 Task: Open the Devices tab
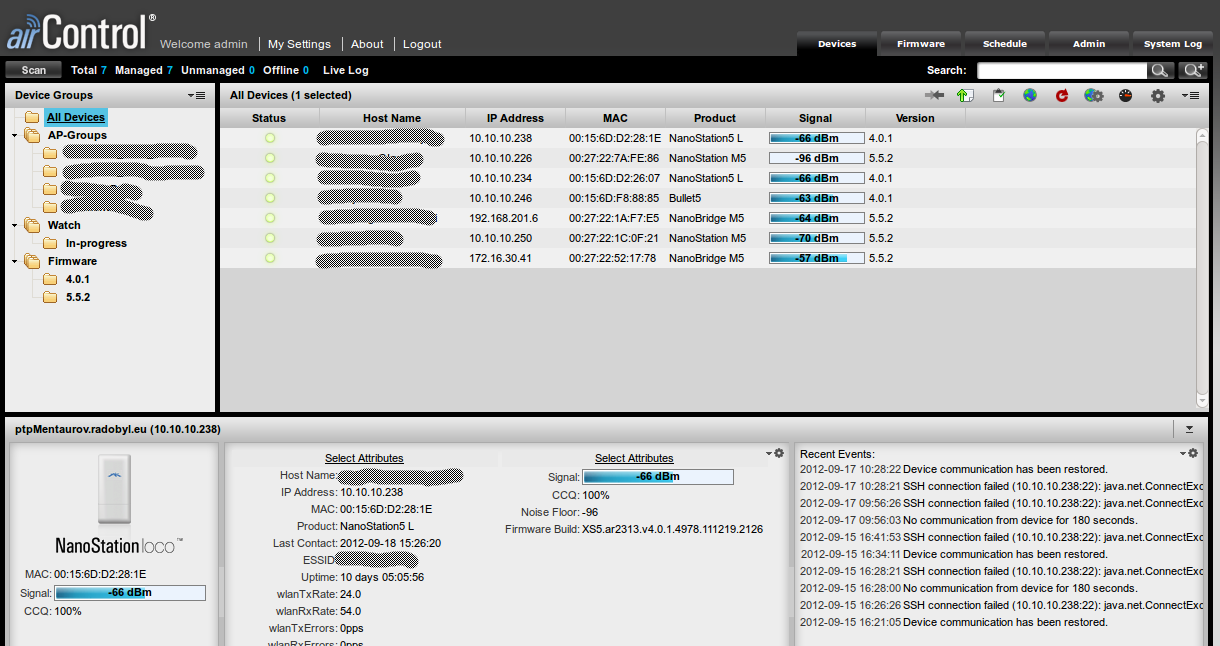point(837,43)
